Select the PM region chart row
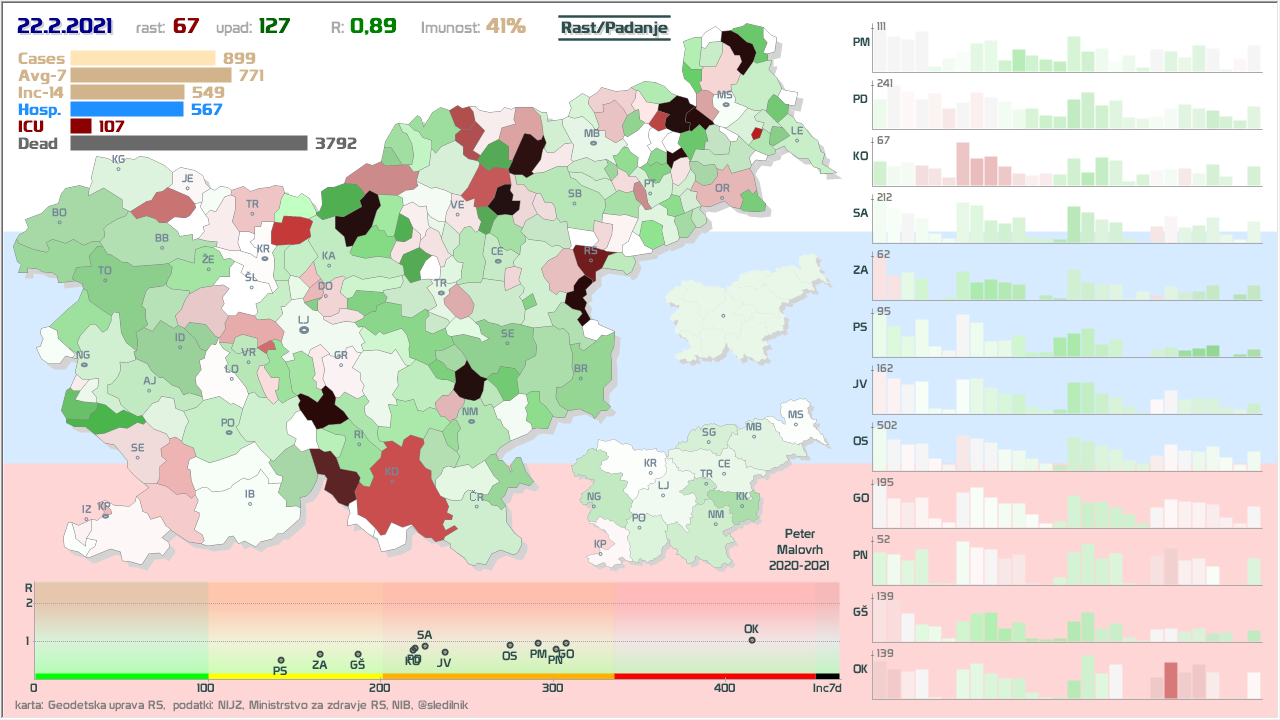The height and width of the screenshot is (720, 1280). click(x=1066, y=47)
